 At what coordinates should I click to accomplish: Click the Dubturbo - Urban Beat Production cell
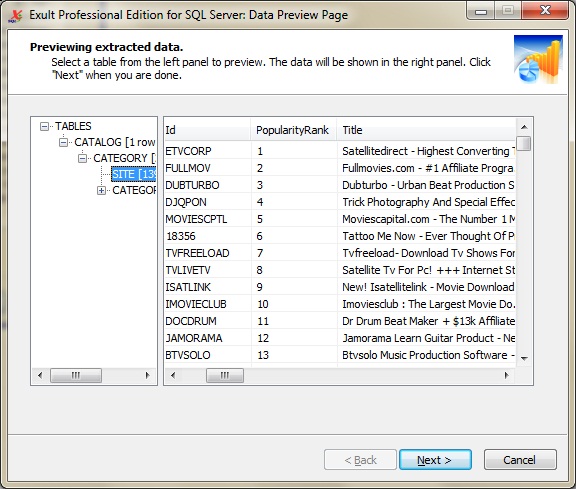[x=426, y=185]
